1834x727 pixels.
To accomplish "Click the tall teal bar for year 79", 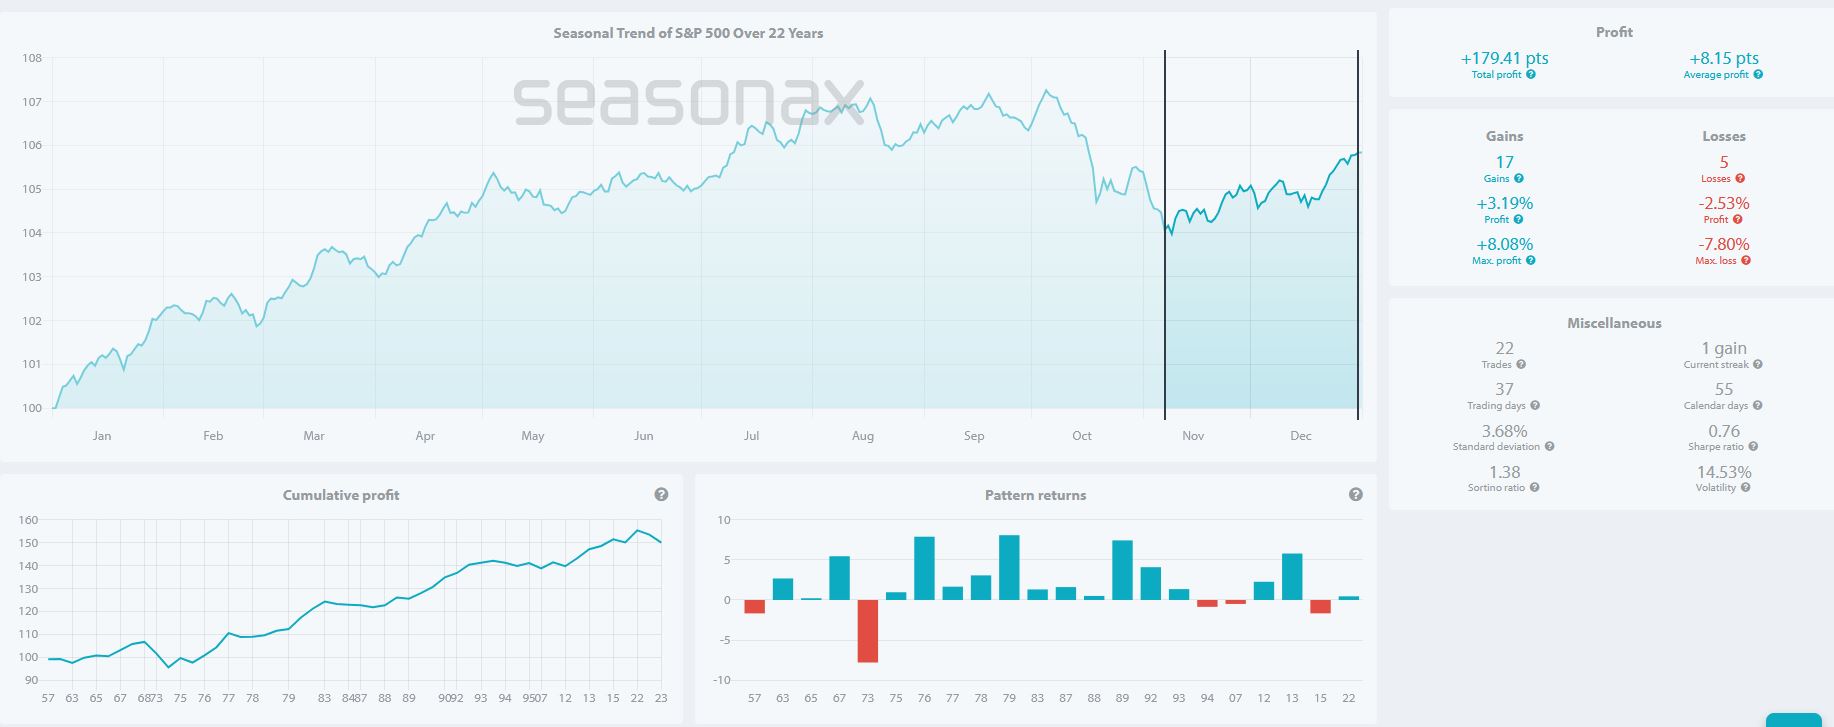I will 1009,568.
